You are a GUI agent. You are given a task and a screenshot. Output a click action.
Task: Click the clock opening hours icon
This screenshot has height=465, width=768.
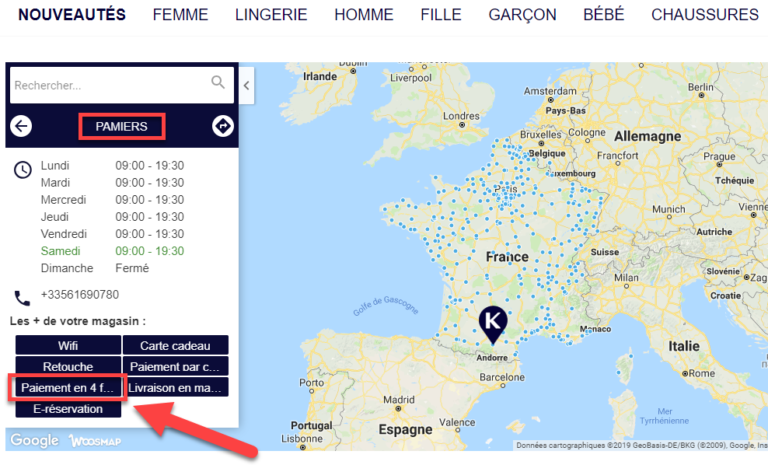pyautogui.click(x=23, y=170)
